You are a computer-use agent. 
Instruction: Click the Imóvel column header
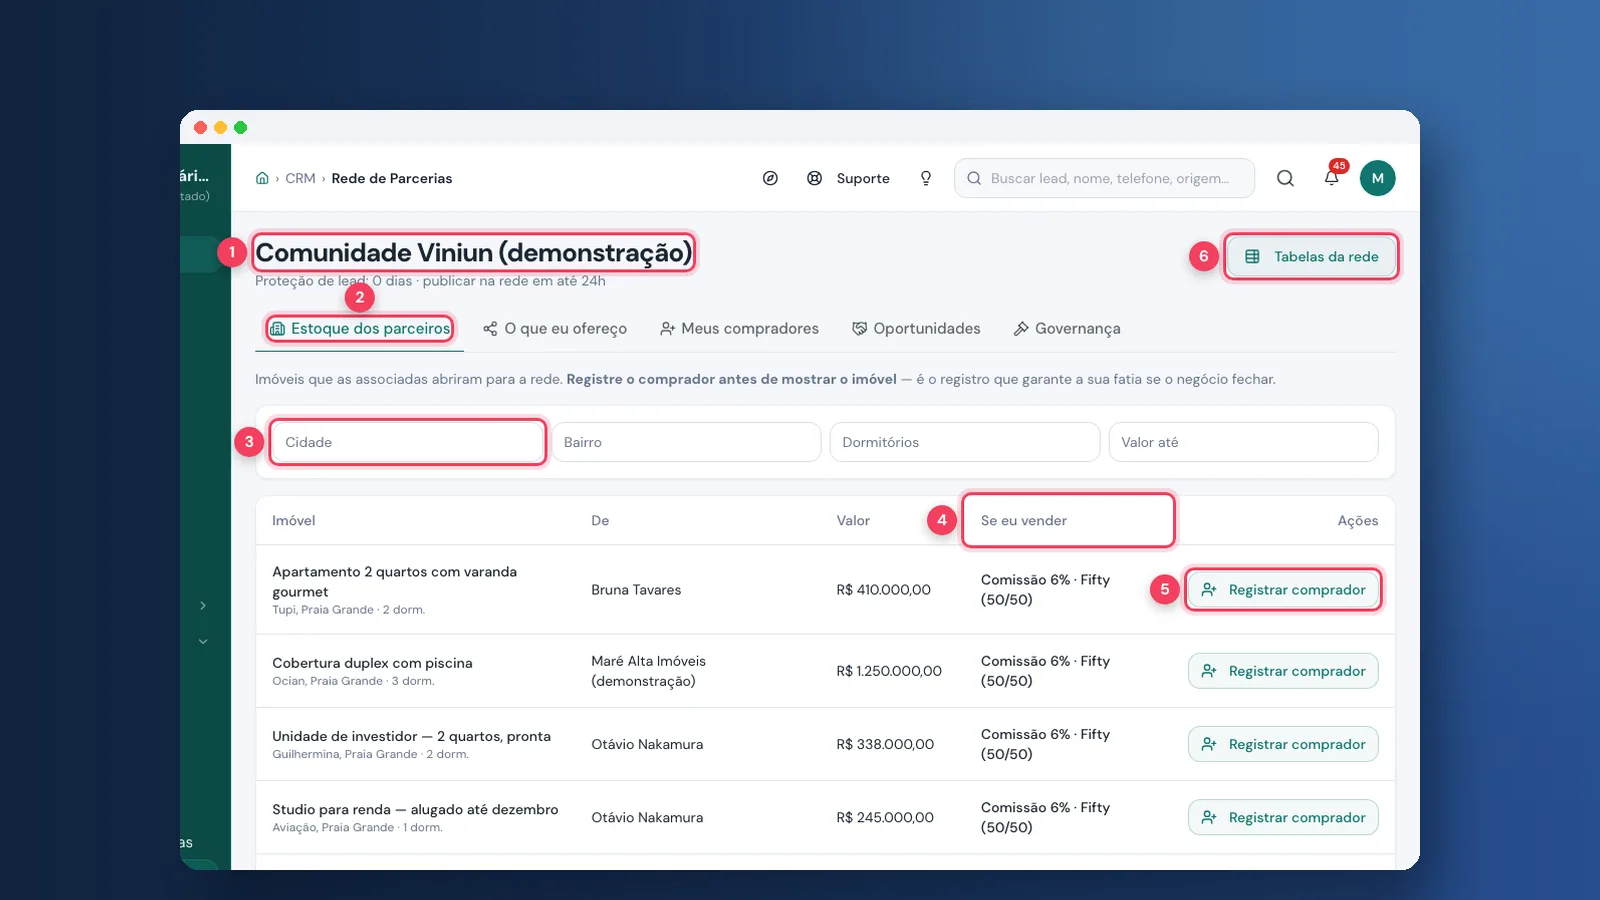(294, 521)
